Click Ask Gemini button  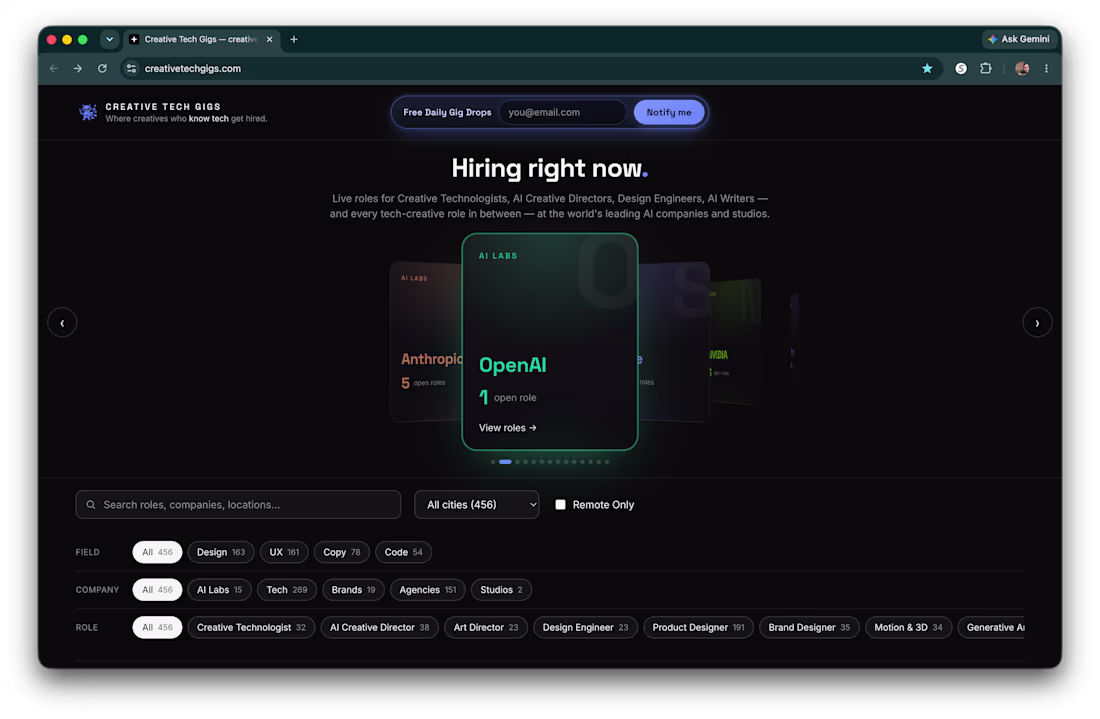pyautogui.click(x=1019, y=39)
